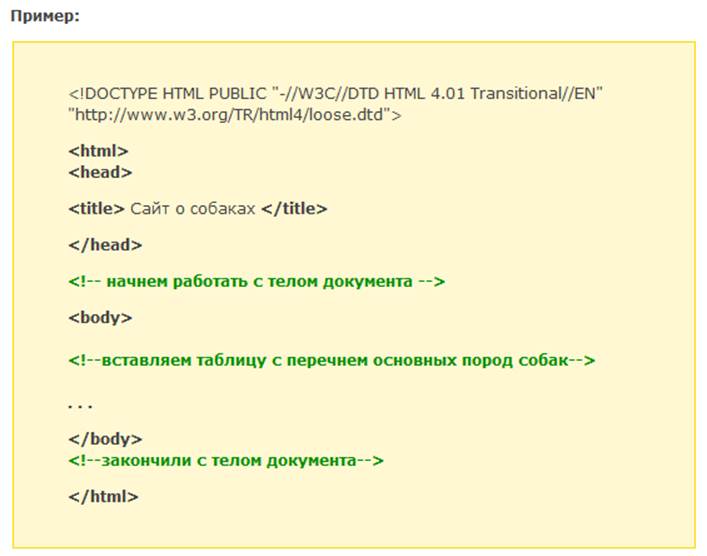Click the three-dot ellipsis placeholder line
707x556 pixels.
click(80, 404)
